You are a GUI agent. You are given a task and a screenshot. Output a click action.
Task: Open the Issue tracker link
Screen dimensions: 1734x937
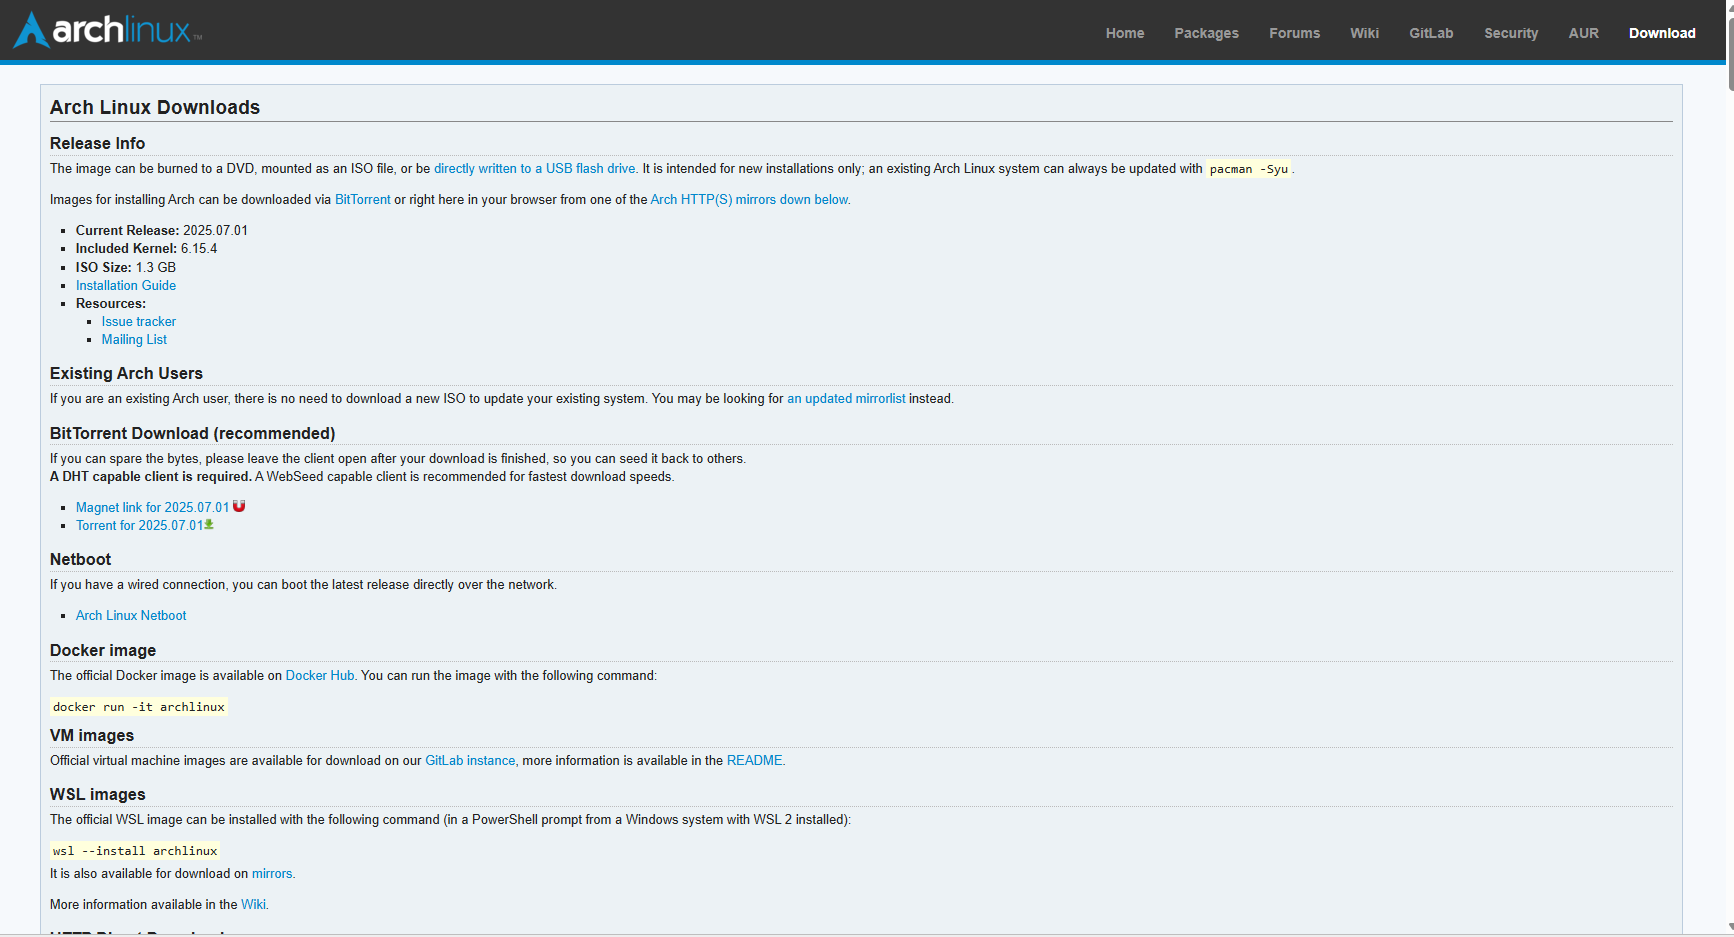point(139,322)
